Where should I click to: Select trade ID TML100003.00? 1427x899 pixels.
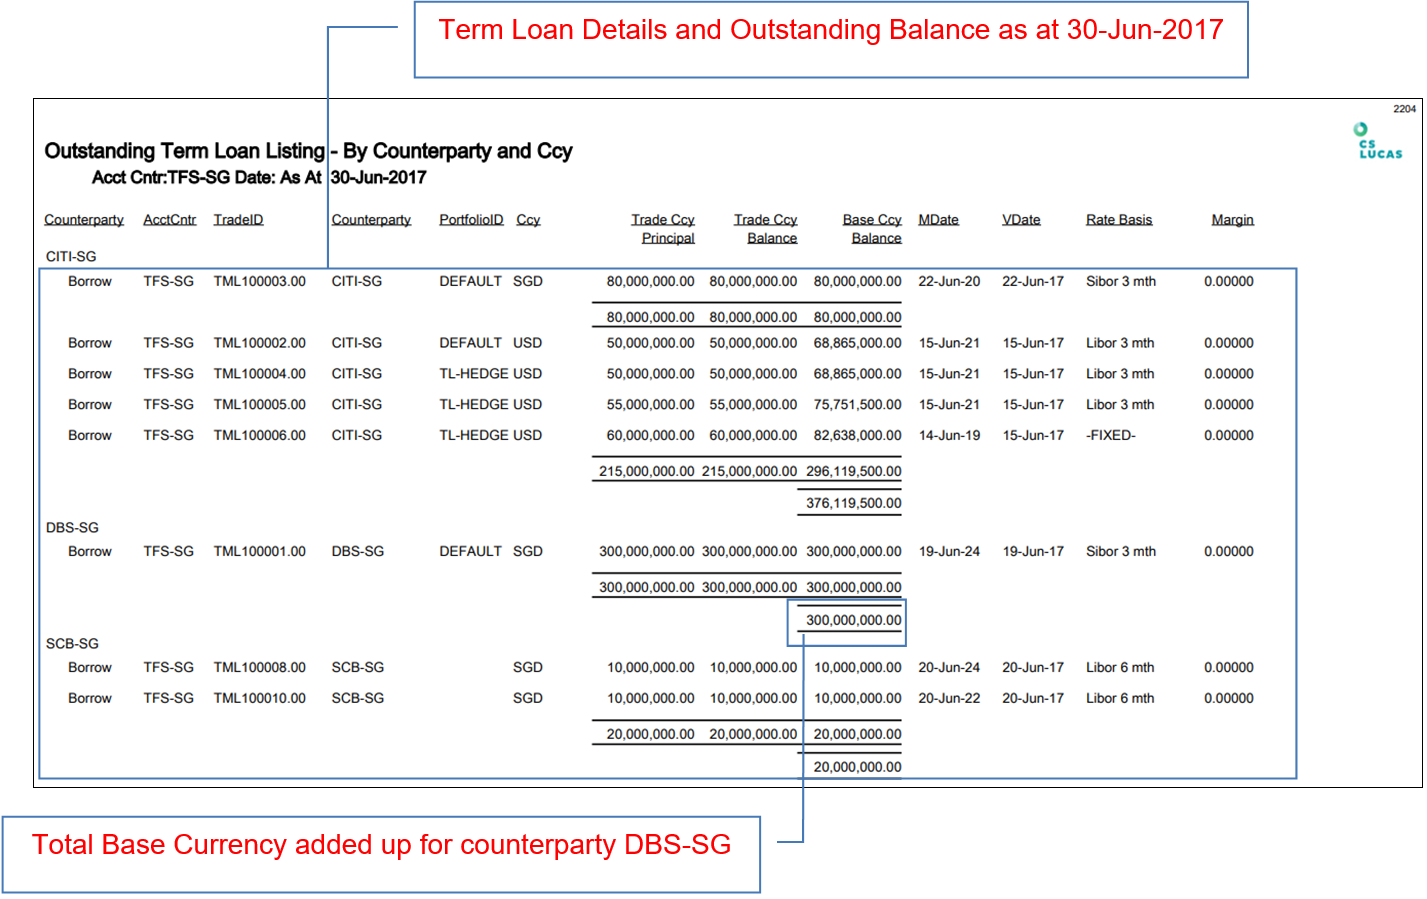259,282
